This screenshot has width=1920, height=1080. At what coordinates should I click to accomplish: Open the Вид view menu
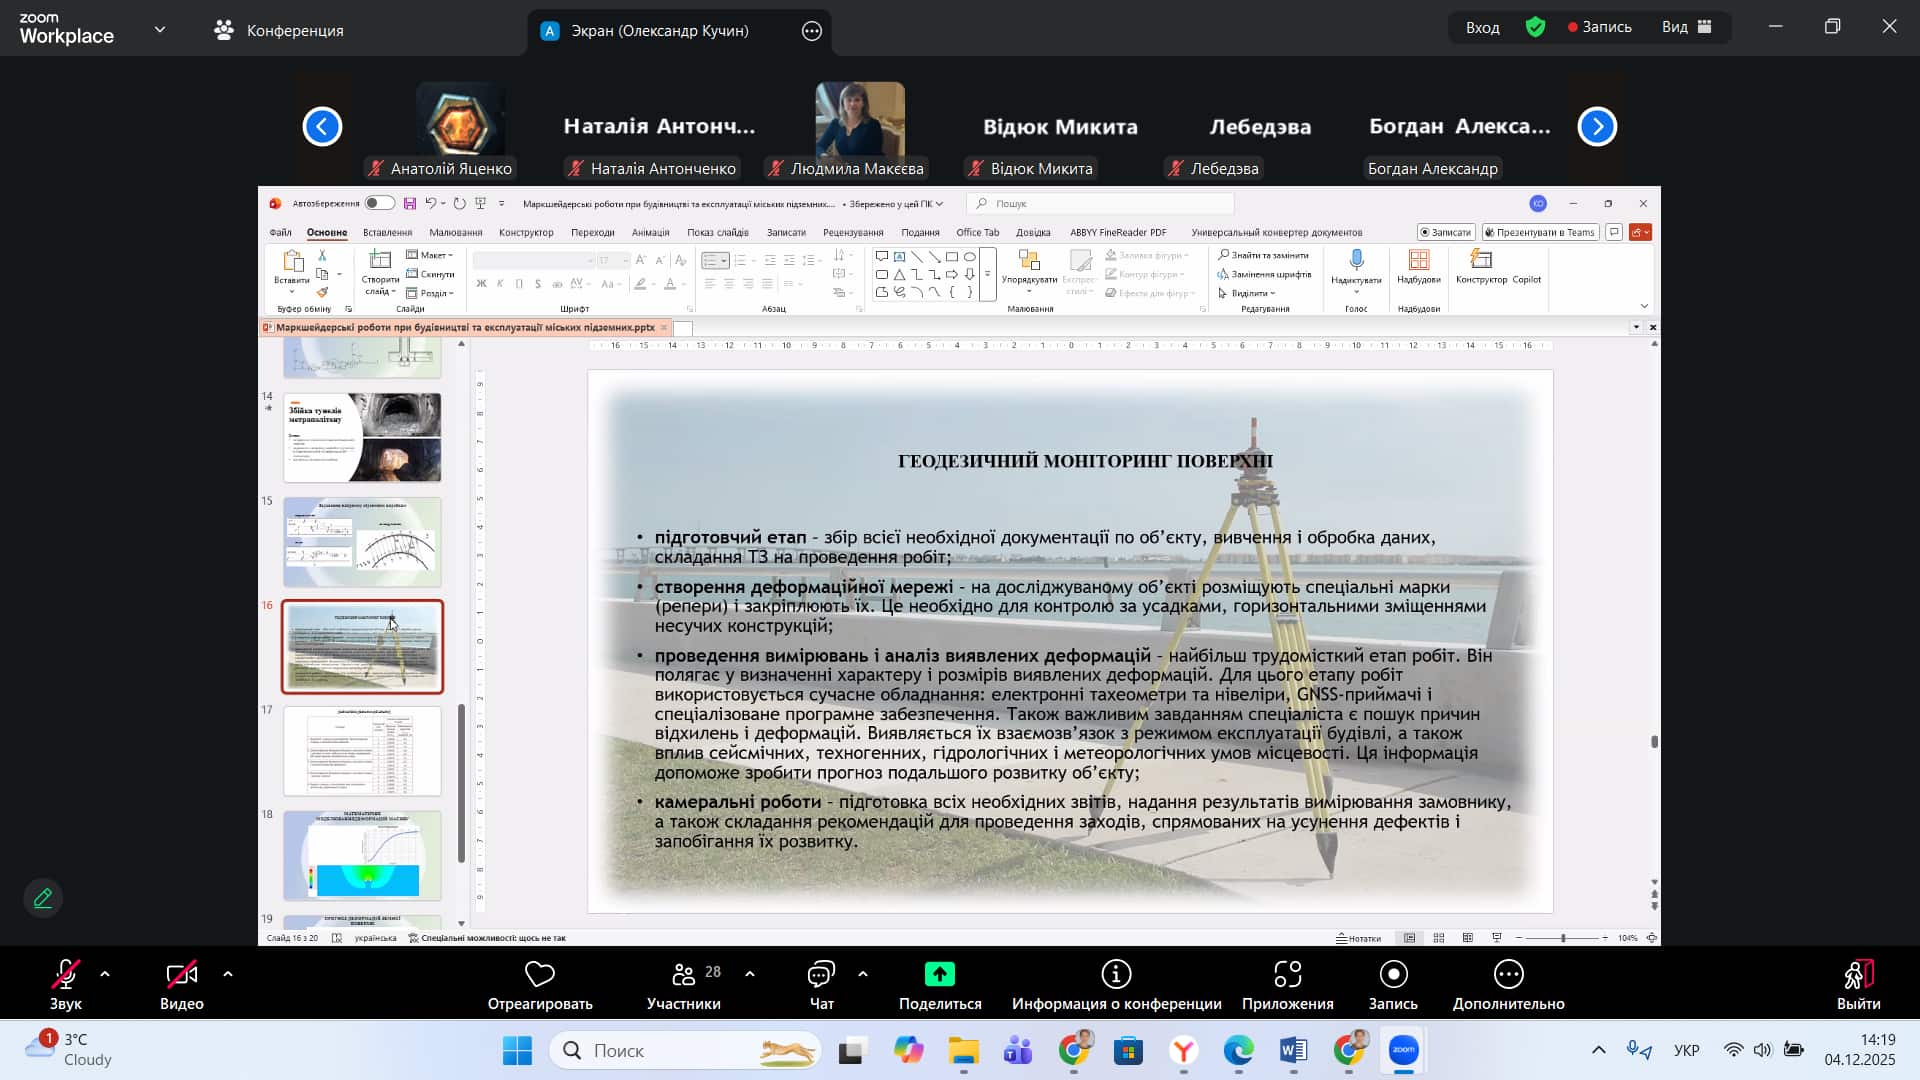(x=1686, y=27)
